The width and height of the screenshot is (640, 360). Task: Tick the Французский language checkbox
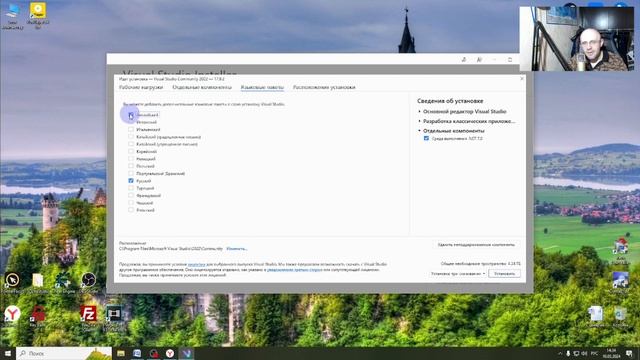point(131,196)
